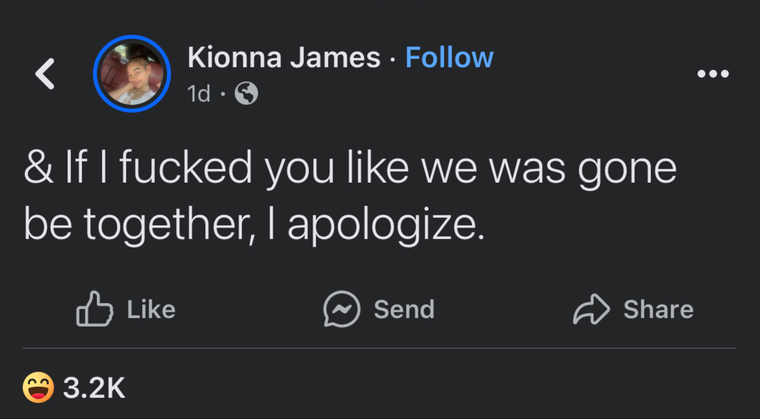This screenshot has height=419, width=760.
Task: Click the globe public audience icon
Action: tap(246, 93)
